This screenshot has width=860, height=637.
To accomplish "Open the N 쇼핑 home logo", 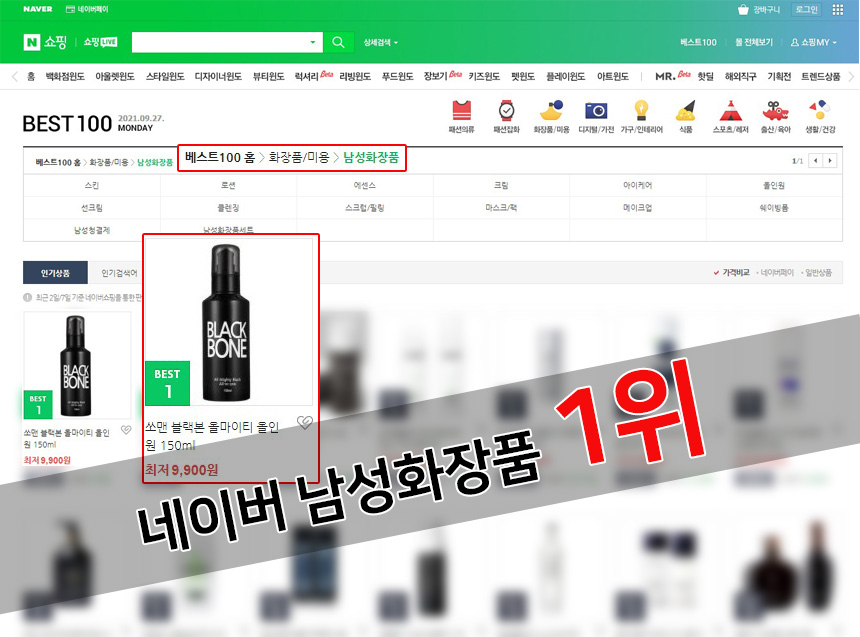I will [x=45, y=42].
